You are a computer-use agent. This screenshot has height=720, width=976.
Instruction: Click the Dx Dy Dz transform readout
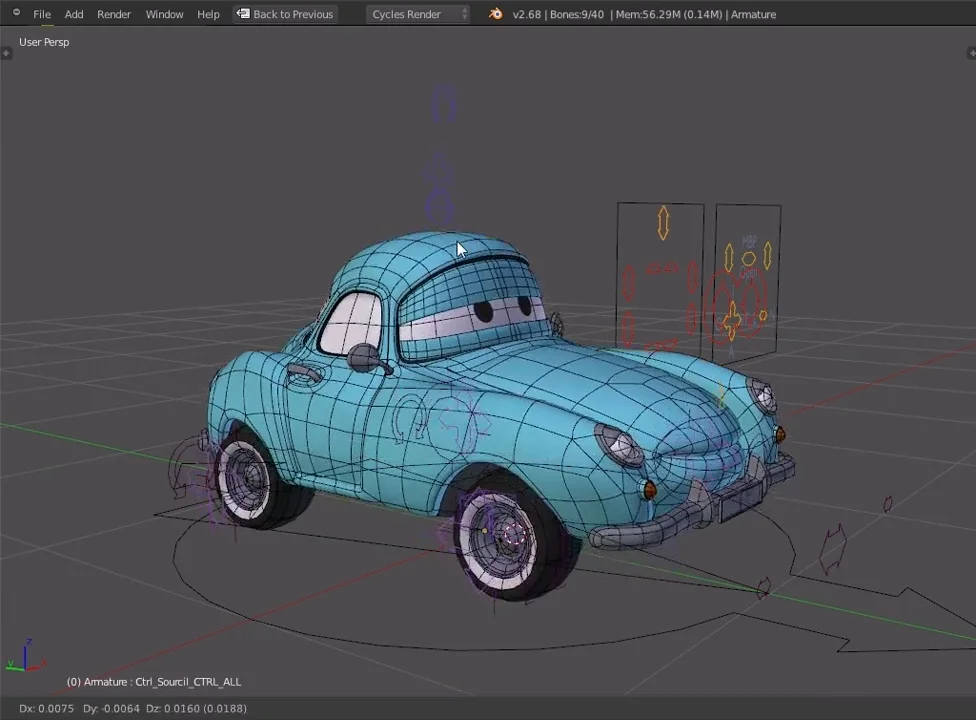[133, 708]
